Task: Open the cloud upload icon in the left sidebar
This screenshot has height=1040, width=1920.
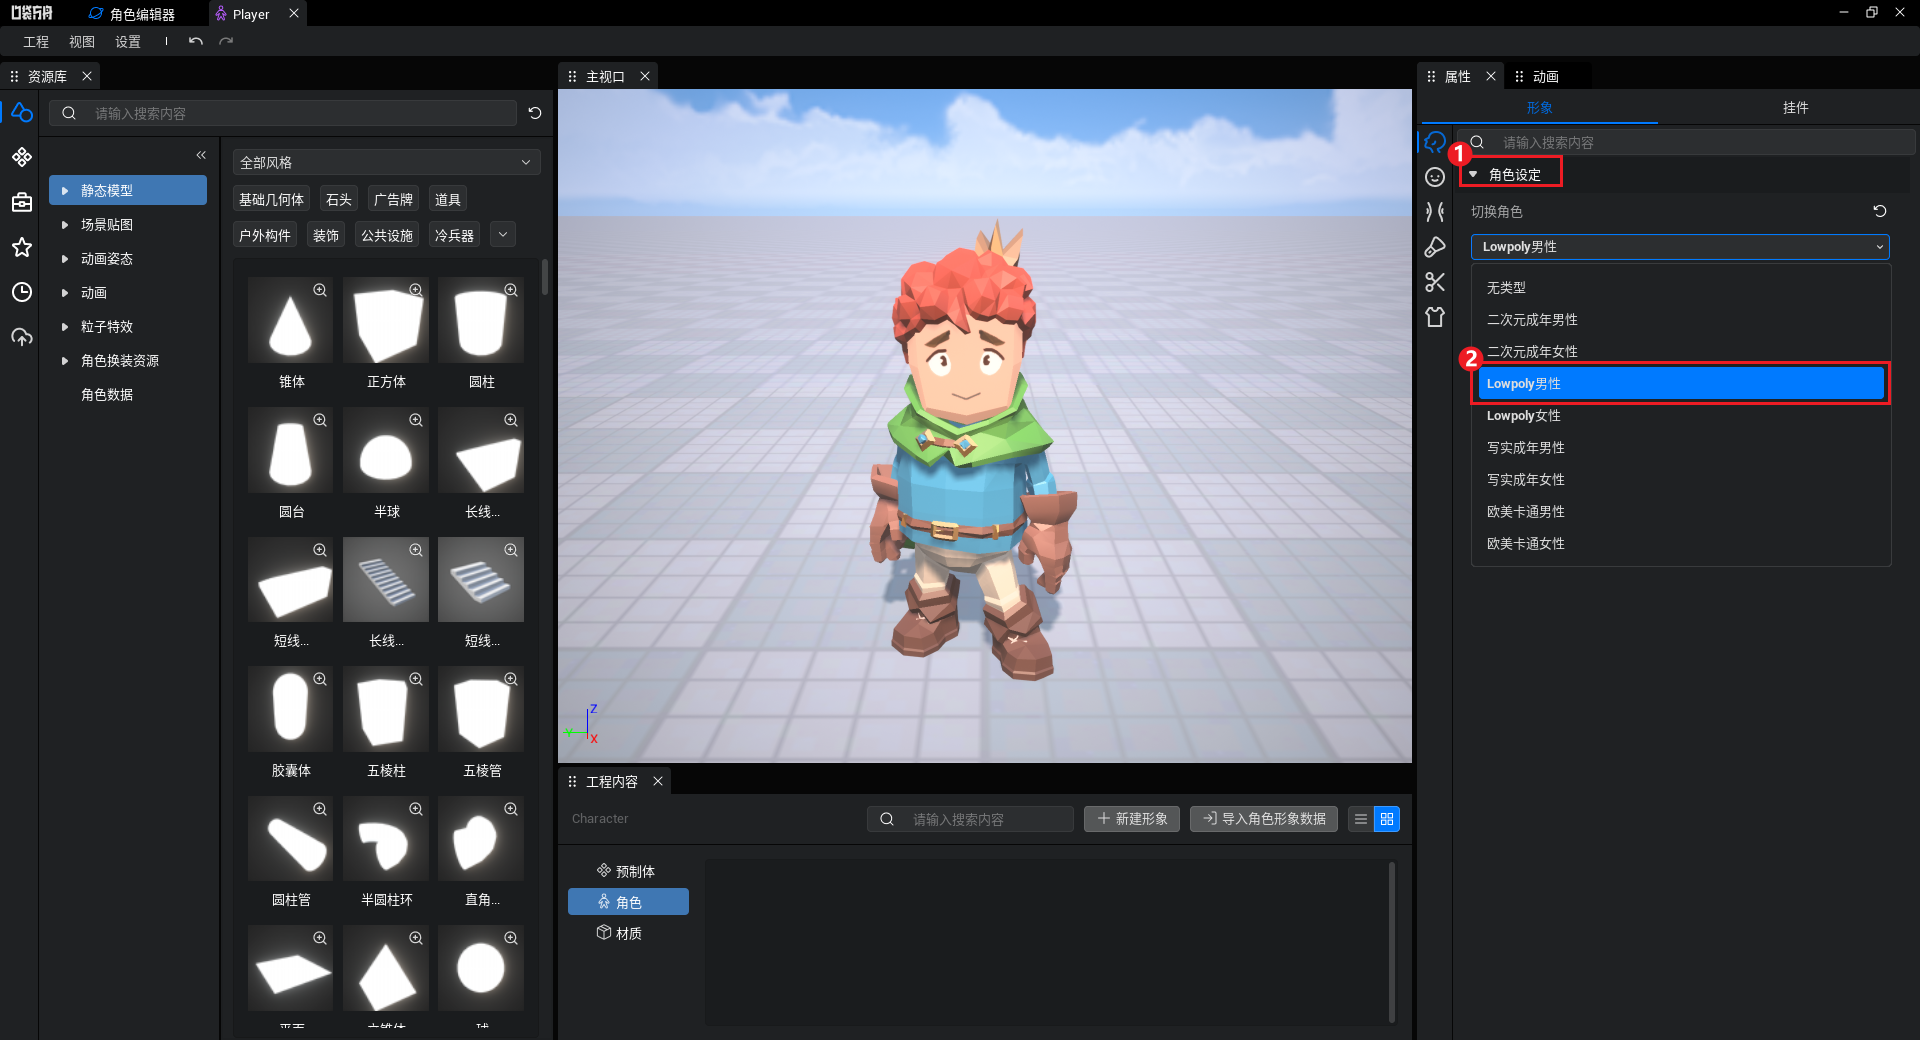Action: (x=22, y=337)
